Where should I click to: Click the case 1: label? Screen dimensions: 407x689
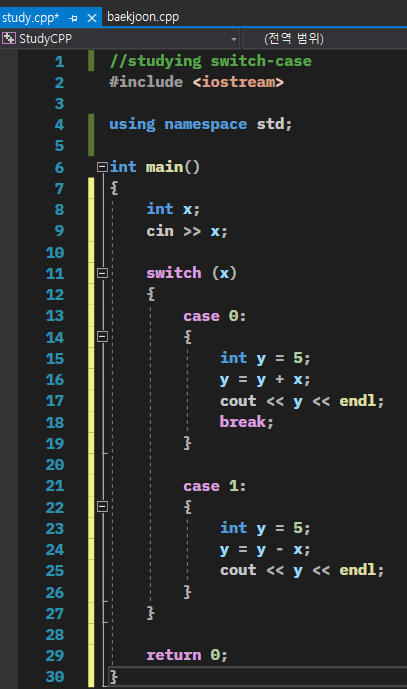pyautogui.click(x=214, y=486)
